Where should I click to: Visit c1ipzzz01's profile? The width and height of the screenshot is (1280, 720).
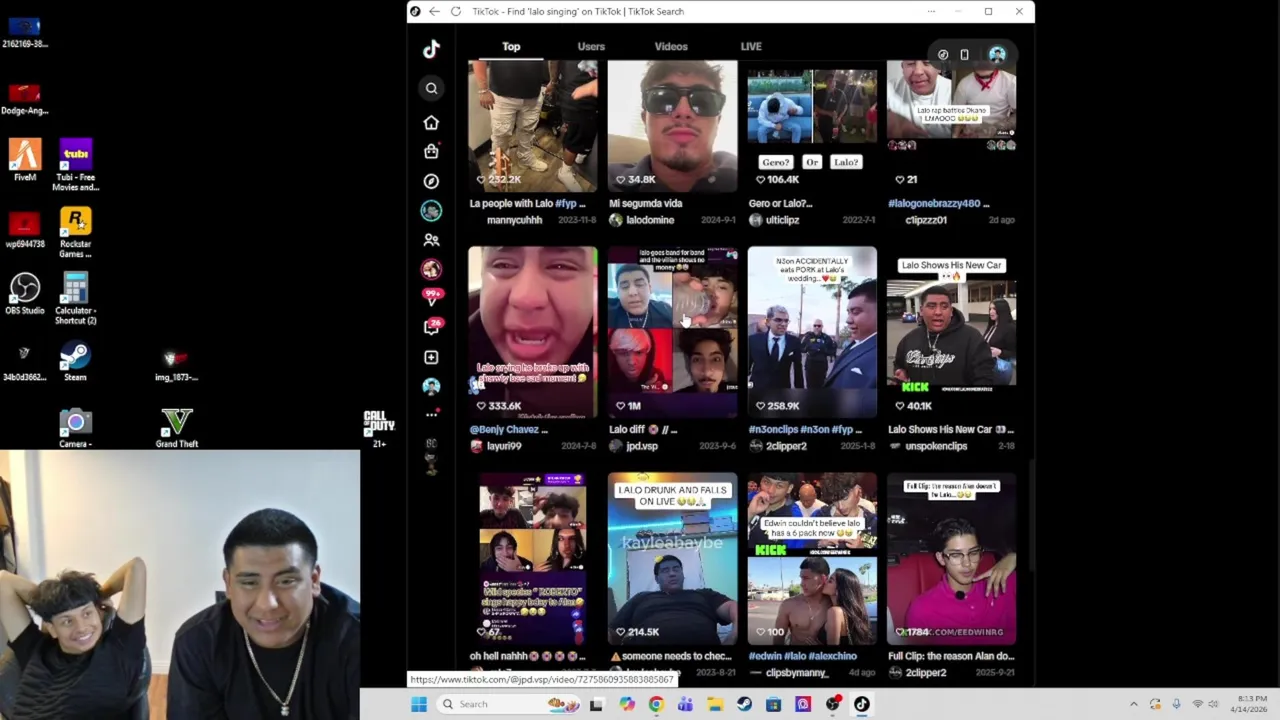(925, 220)
